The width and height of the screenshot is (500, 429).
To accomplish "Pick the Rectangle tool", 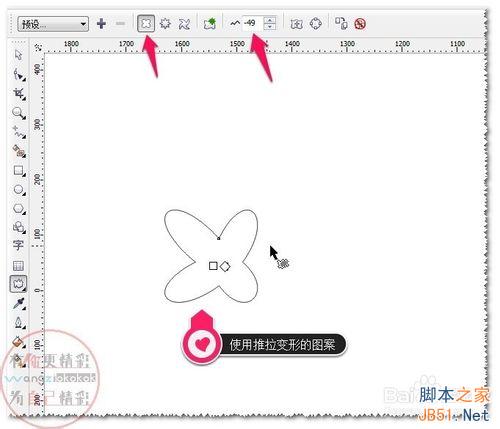I will [x=19, y=171].
